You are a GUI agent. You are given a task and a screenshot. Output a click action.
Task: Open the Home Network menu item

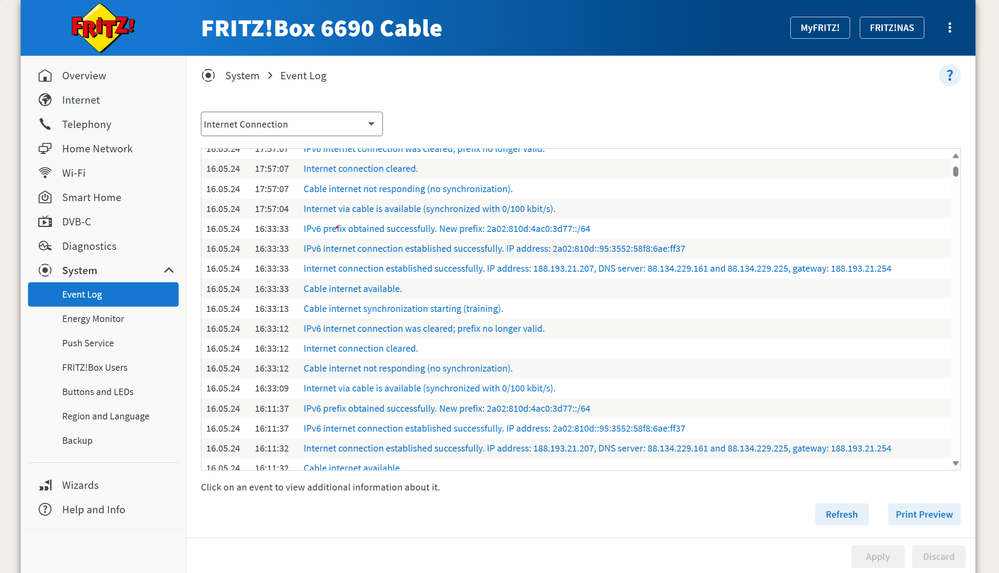97,149
